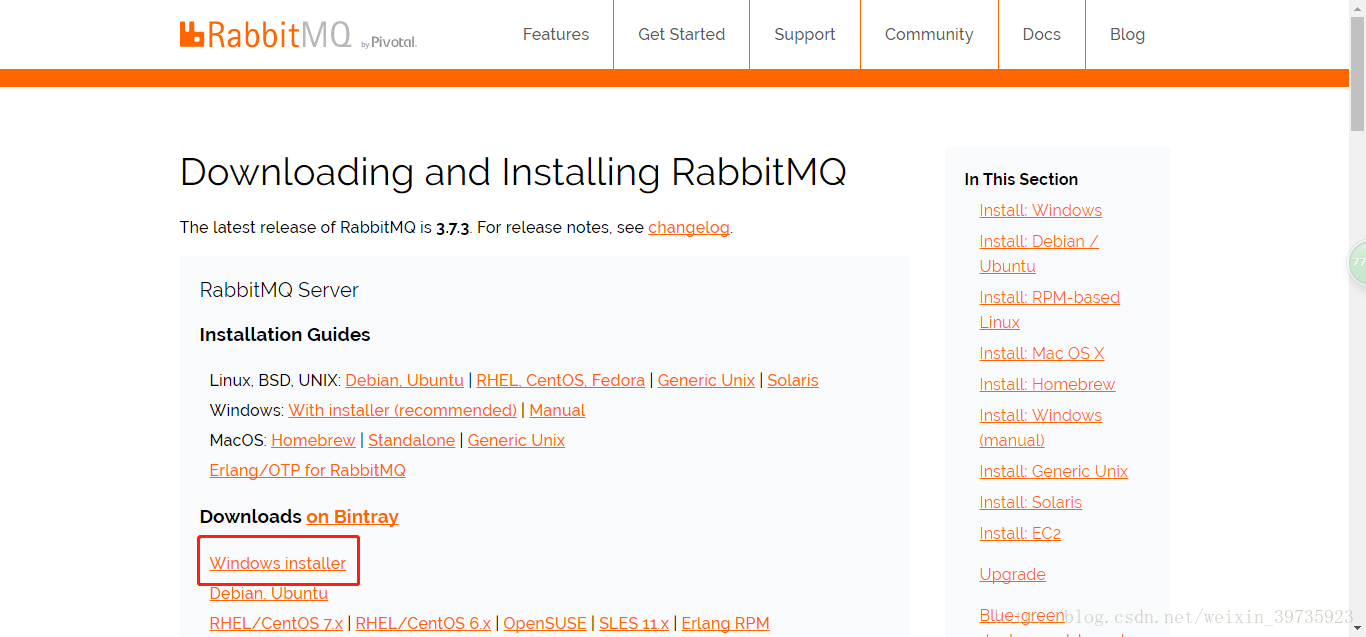Open the Blog menu item

click(x=1127, y=34)
